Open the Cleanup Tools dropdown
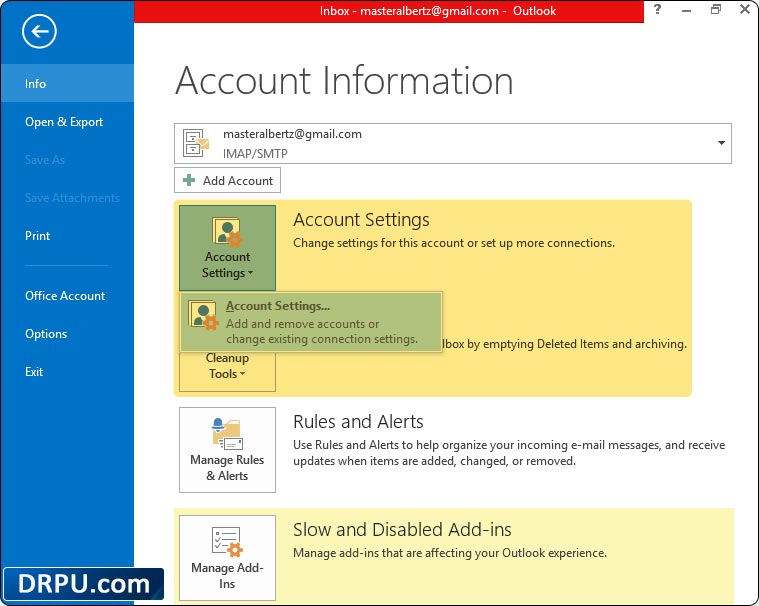Screen dimensions: 759x606 pos(228,371)
